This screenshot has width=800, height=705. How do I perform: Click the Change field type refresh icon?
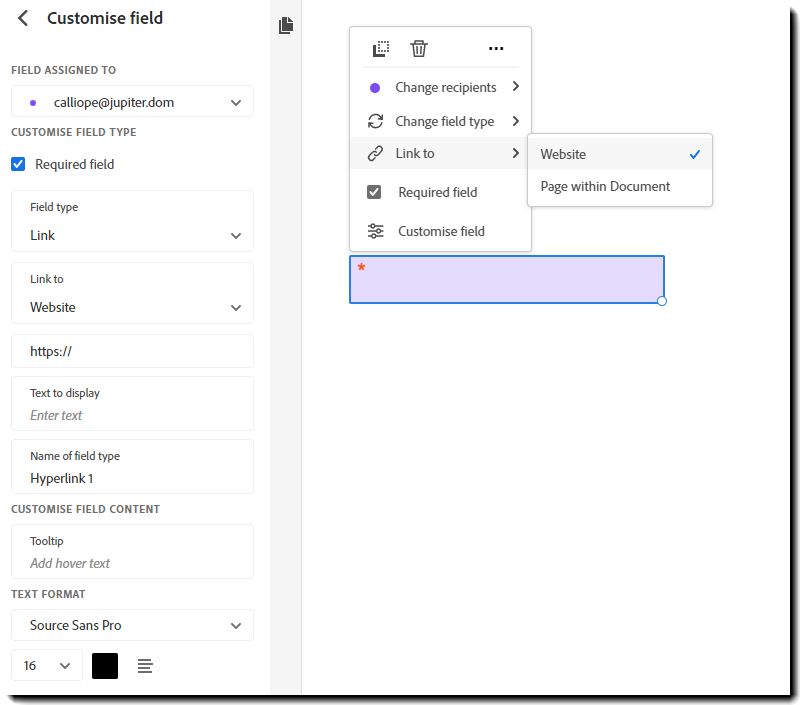pos(376,121)
